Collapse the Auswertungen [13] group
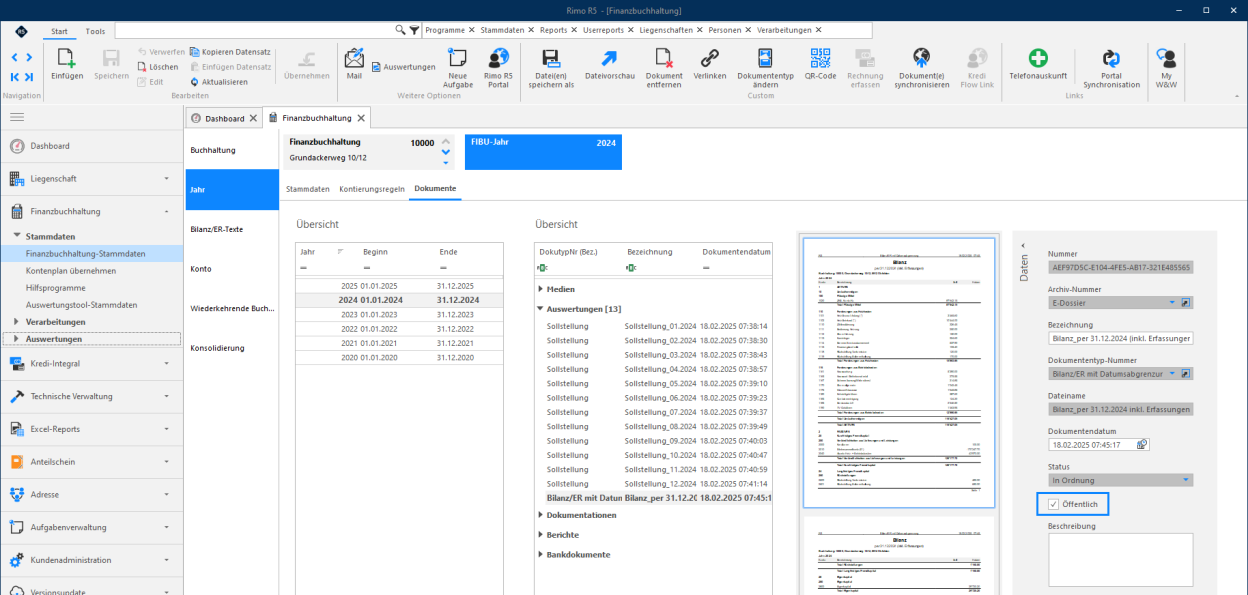1248x595 pixels. [x=541, y=309]
